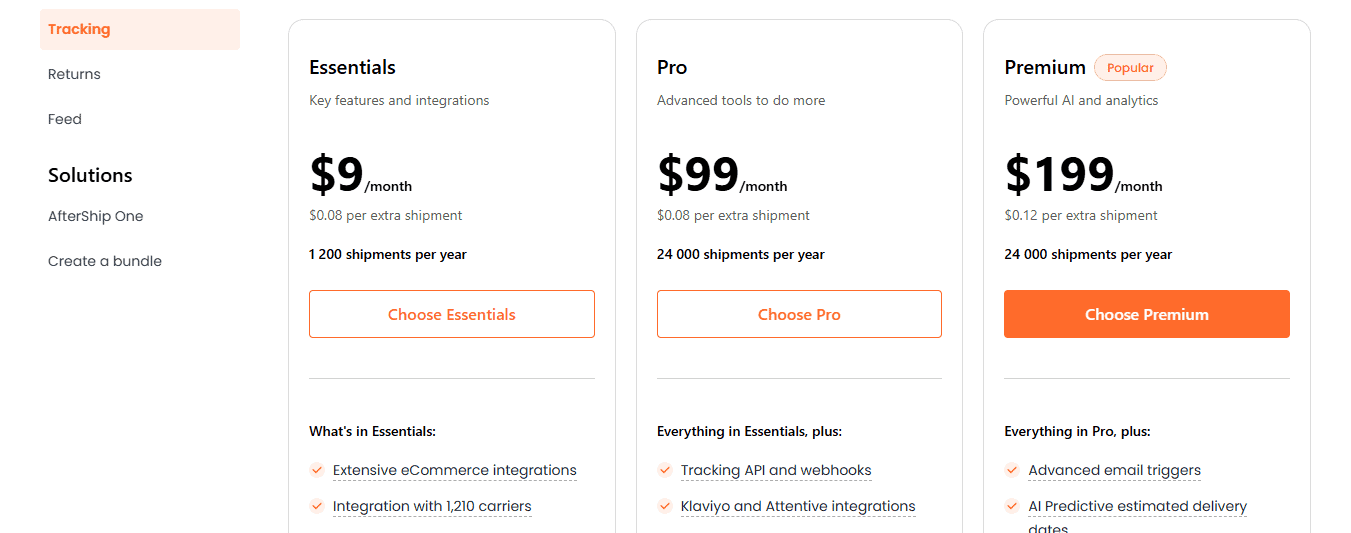Click the Choose Pro button
Viewport: 1351px width, 533px height.
tap(799, 314)
